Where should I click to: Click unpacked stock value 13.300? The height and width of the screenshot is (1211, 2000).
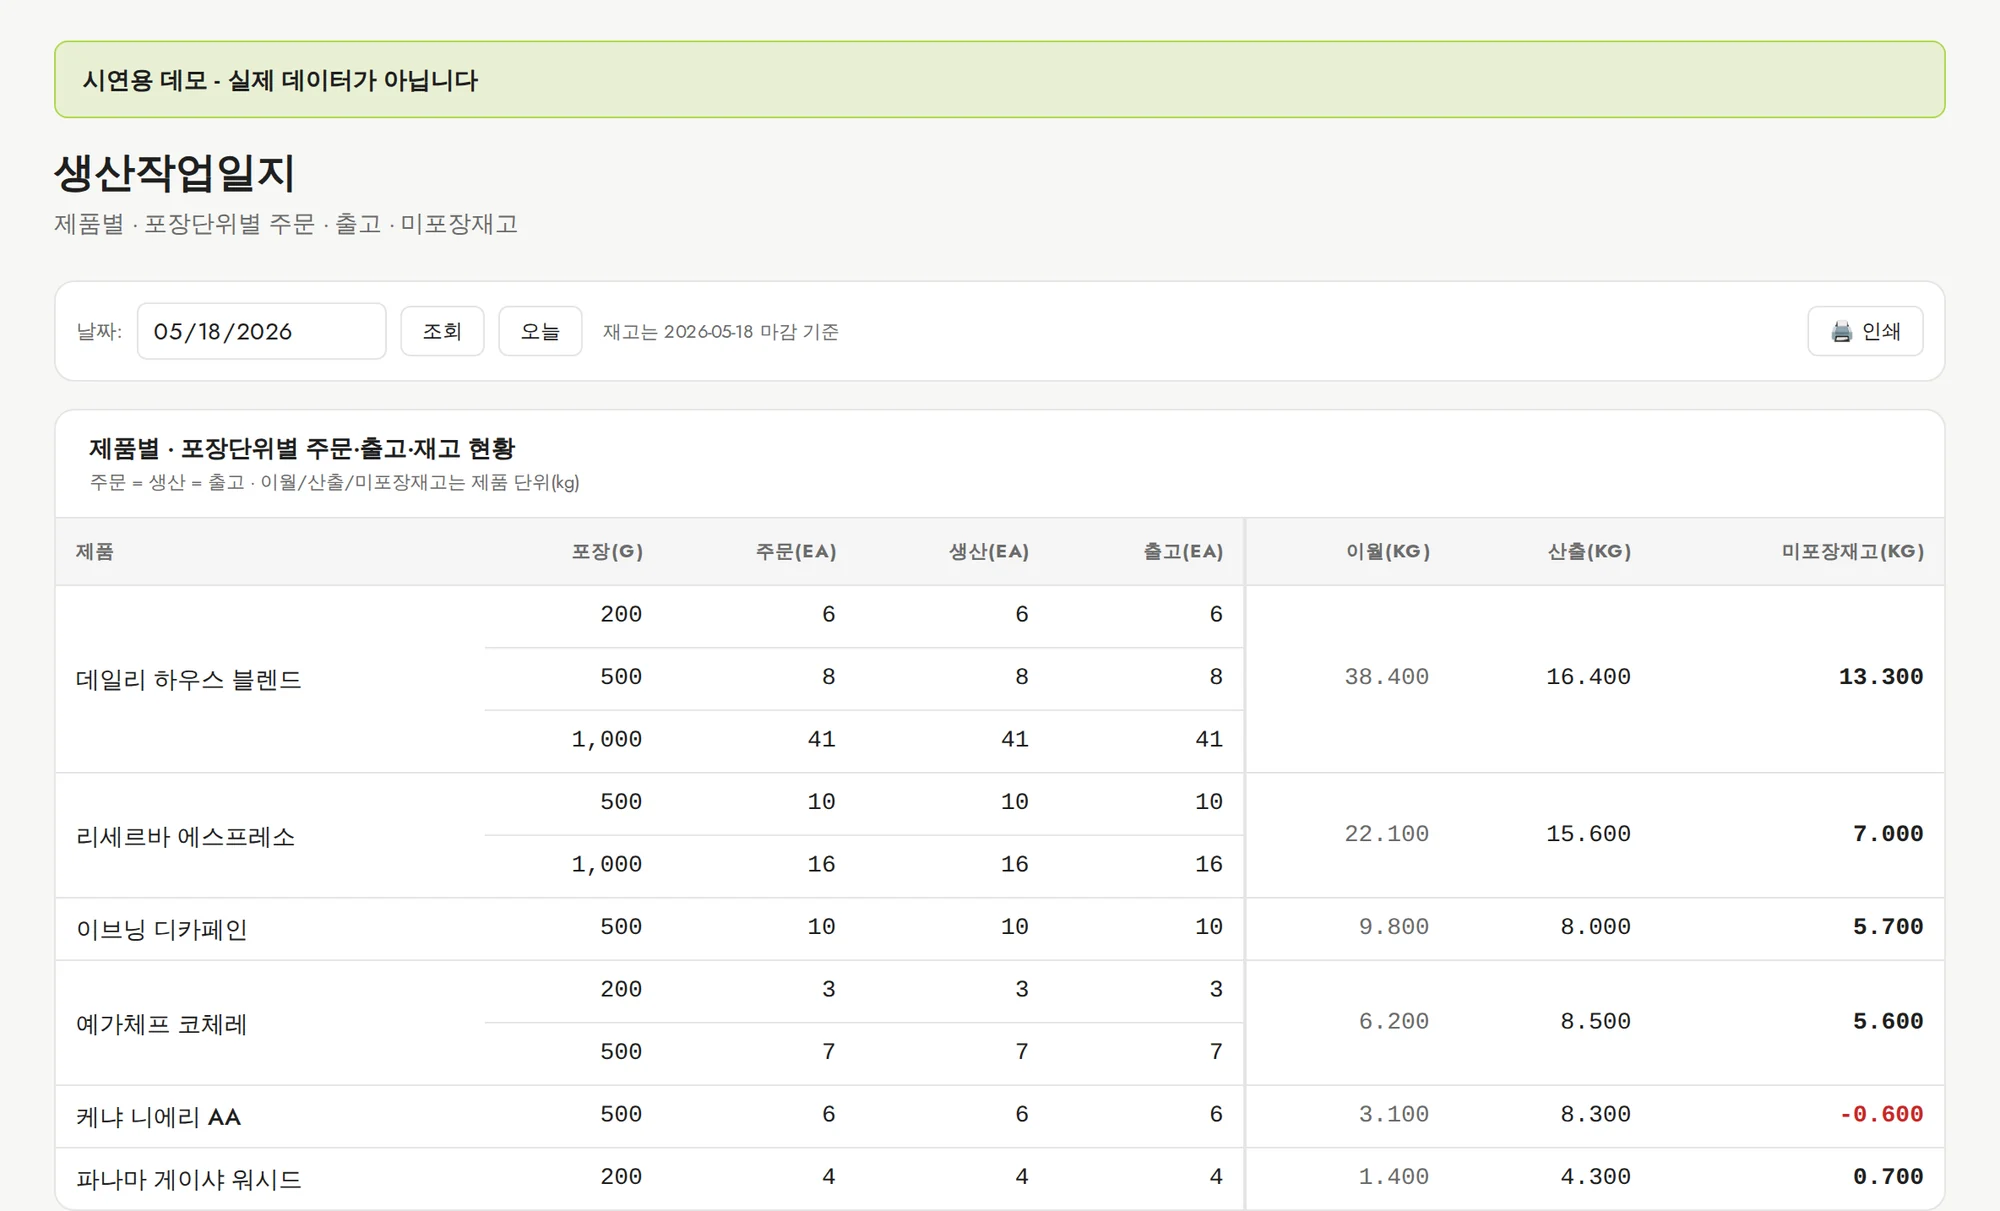(x=1881, y=677)
